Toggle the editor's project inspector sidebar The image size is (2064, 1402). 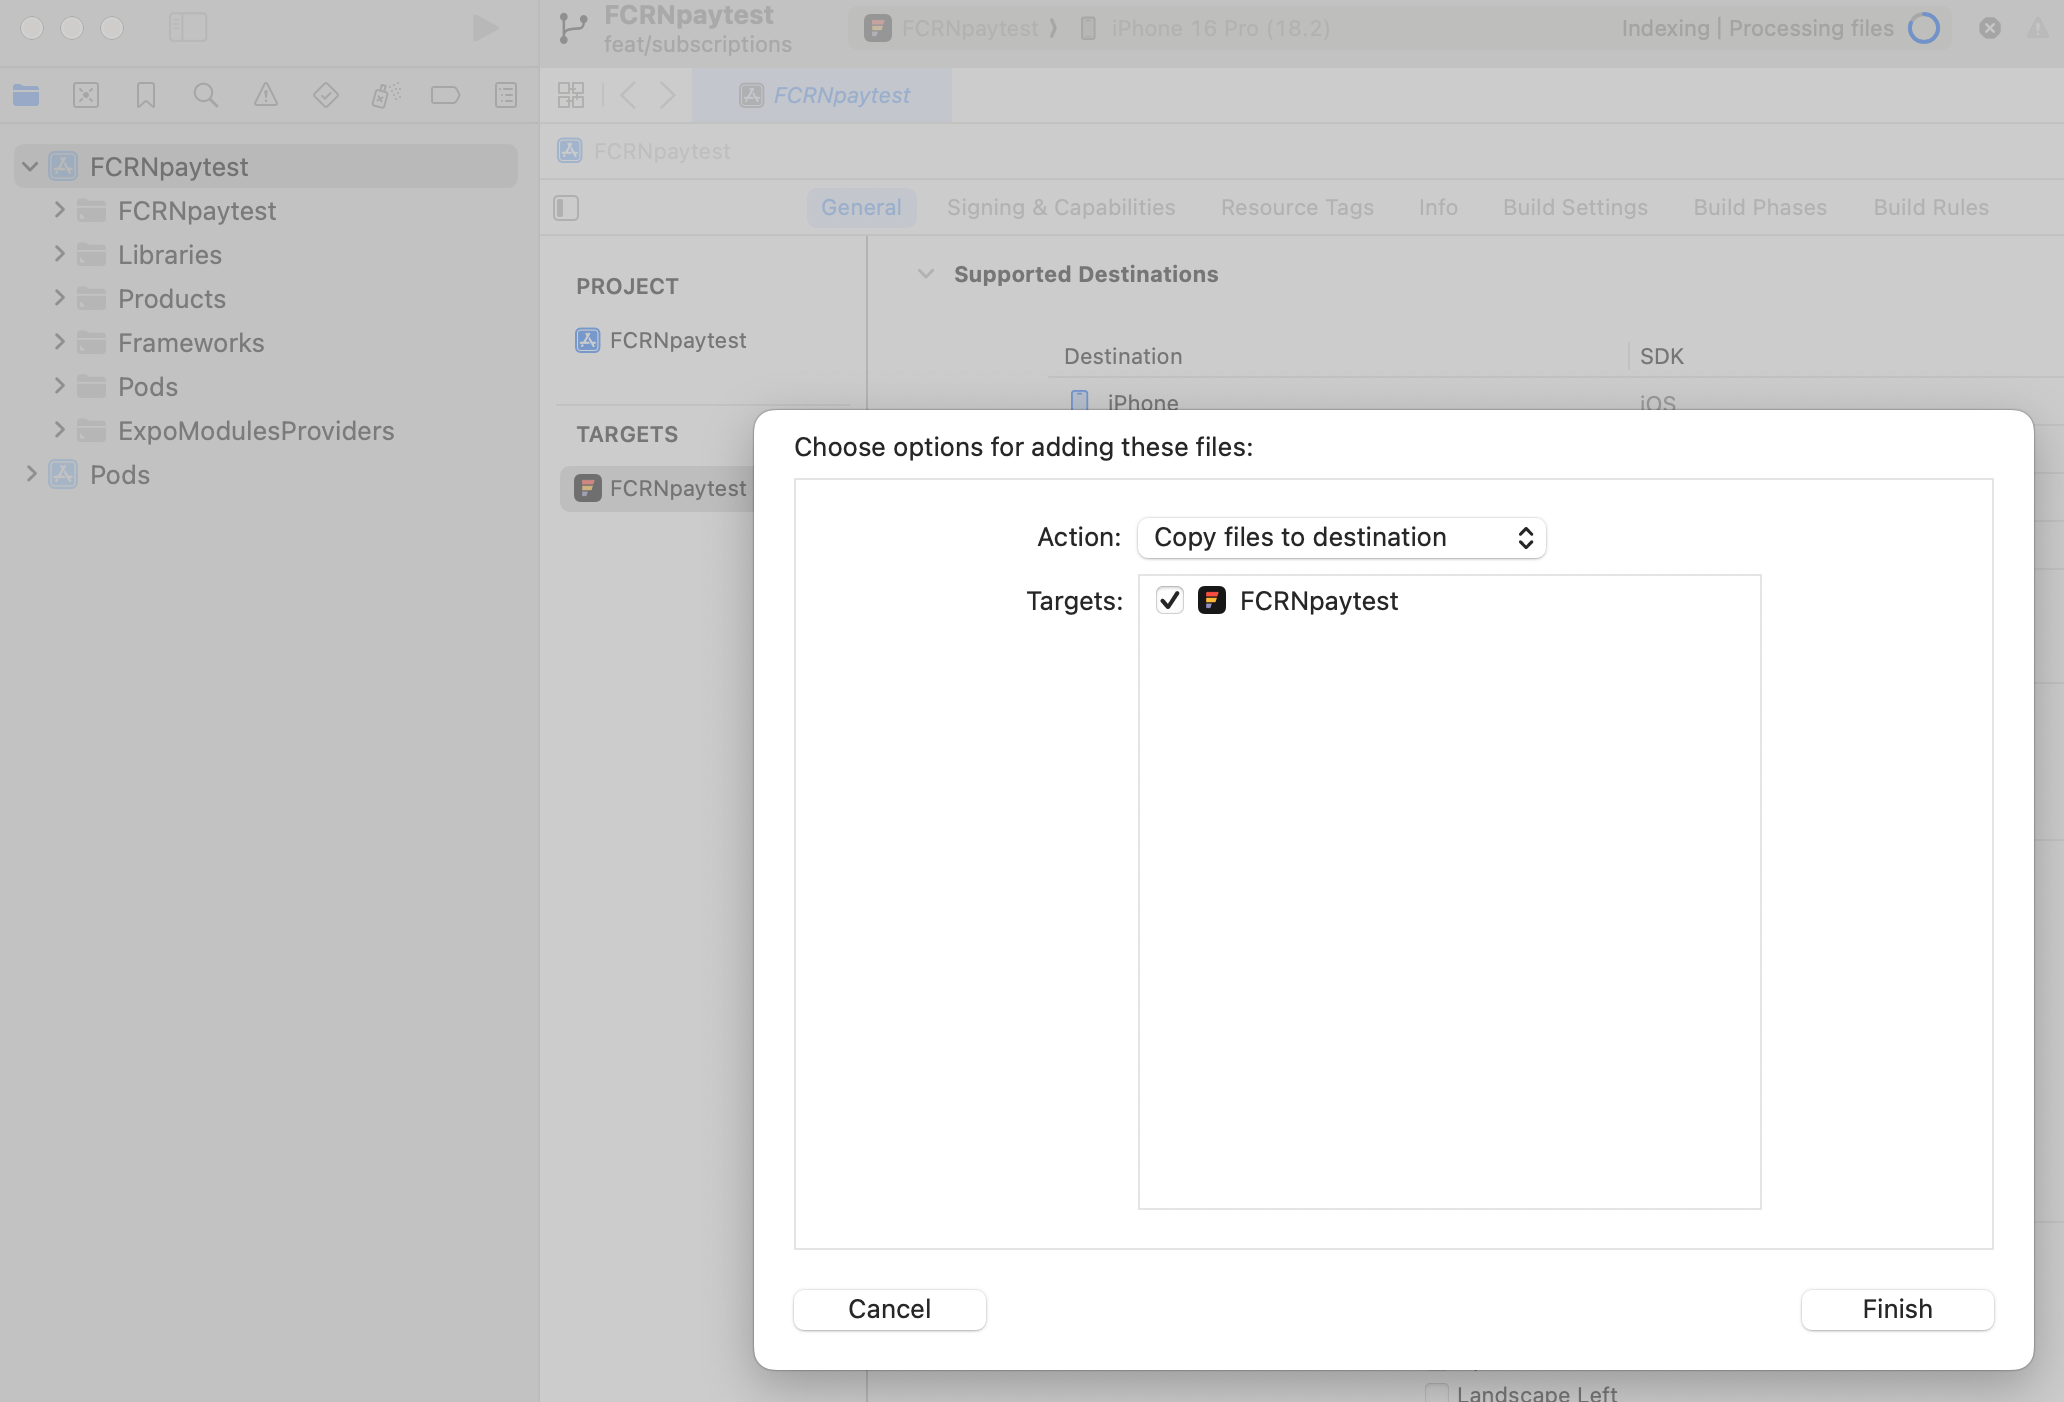pos(565,208)
